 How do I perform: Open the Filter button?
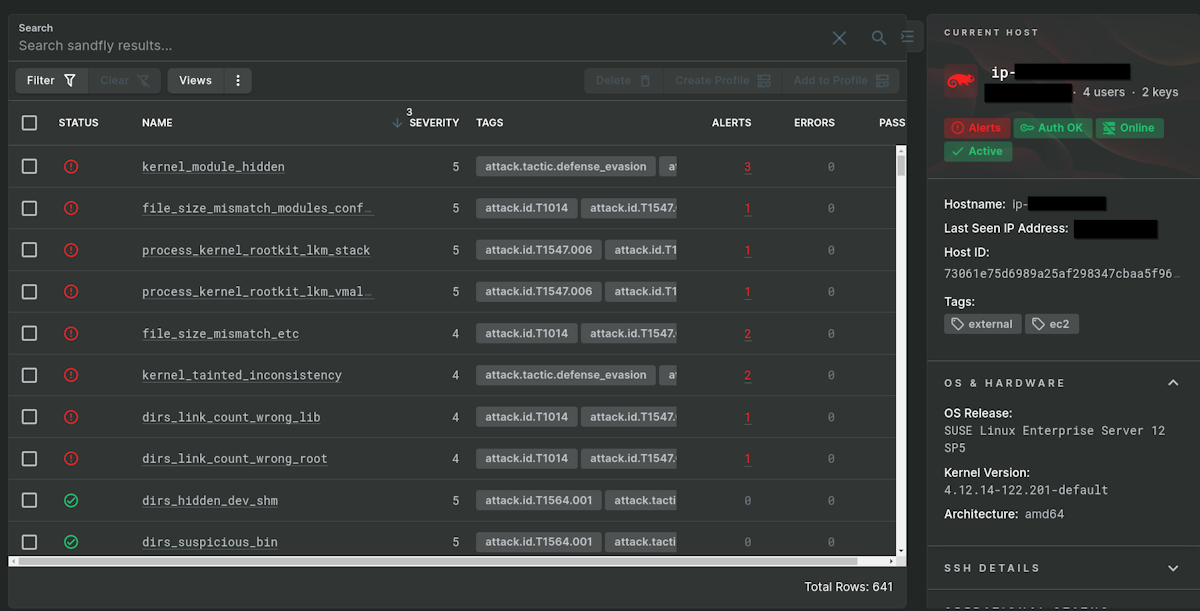pyautogui.click(x=51, y=81)
